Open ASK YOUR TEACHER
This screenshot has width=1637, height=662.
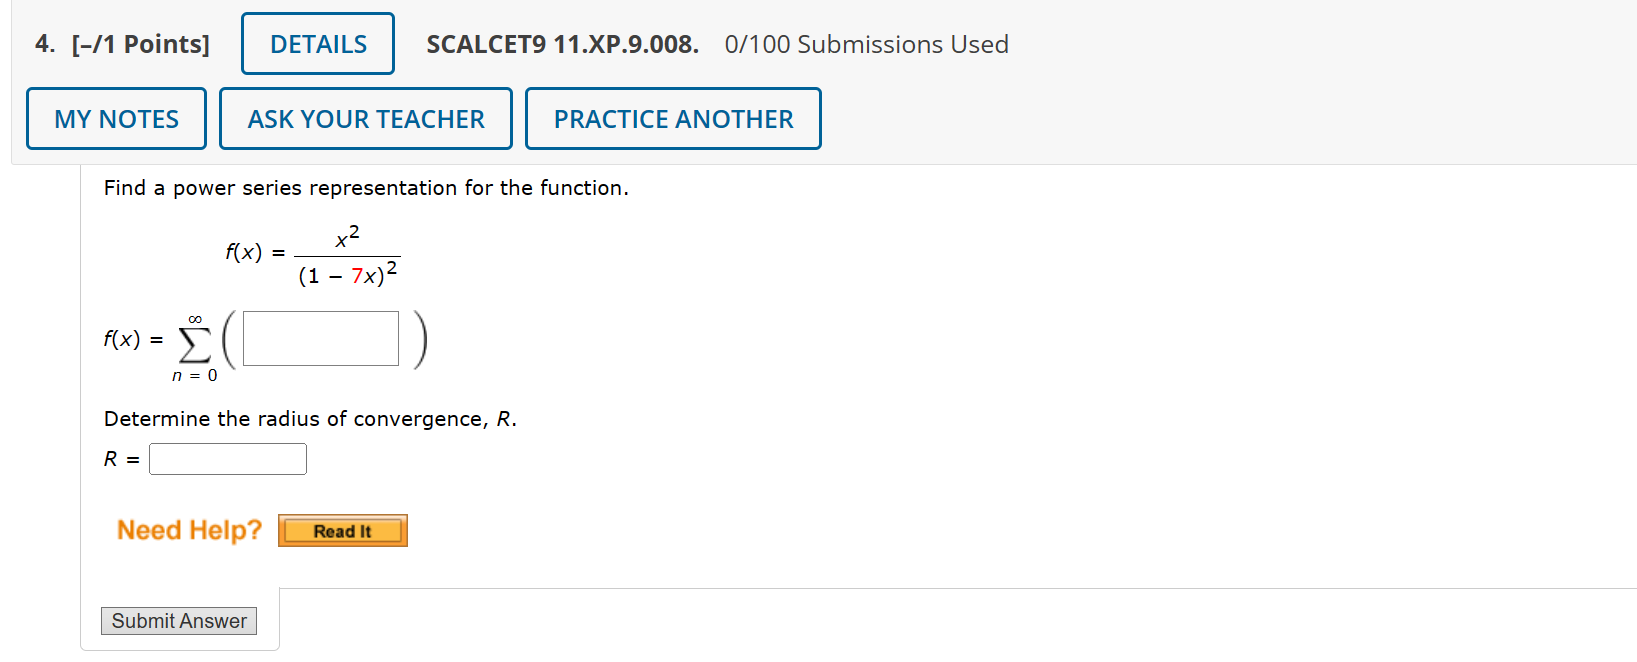365,118
